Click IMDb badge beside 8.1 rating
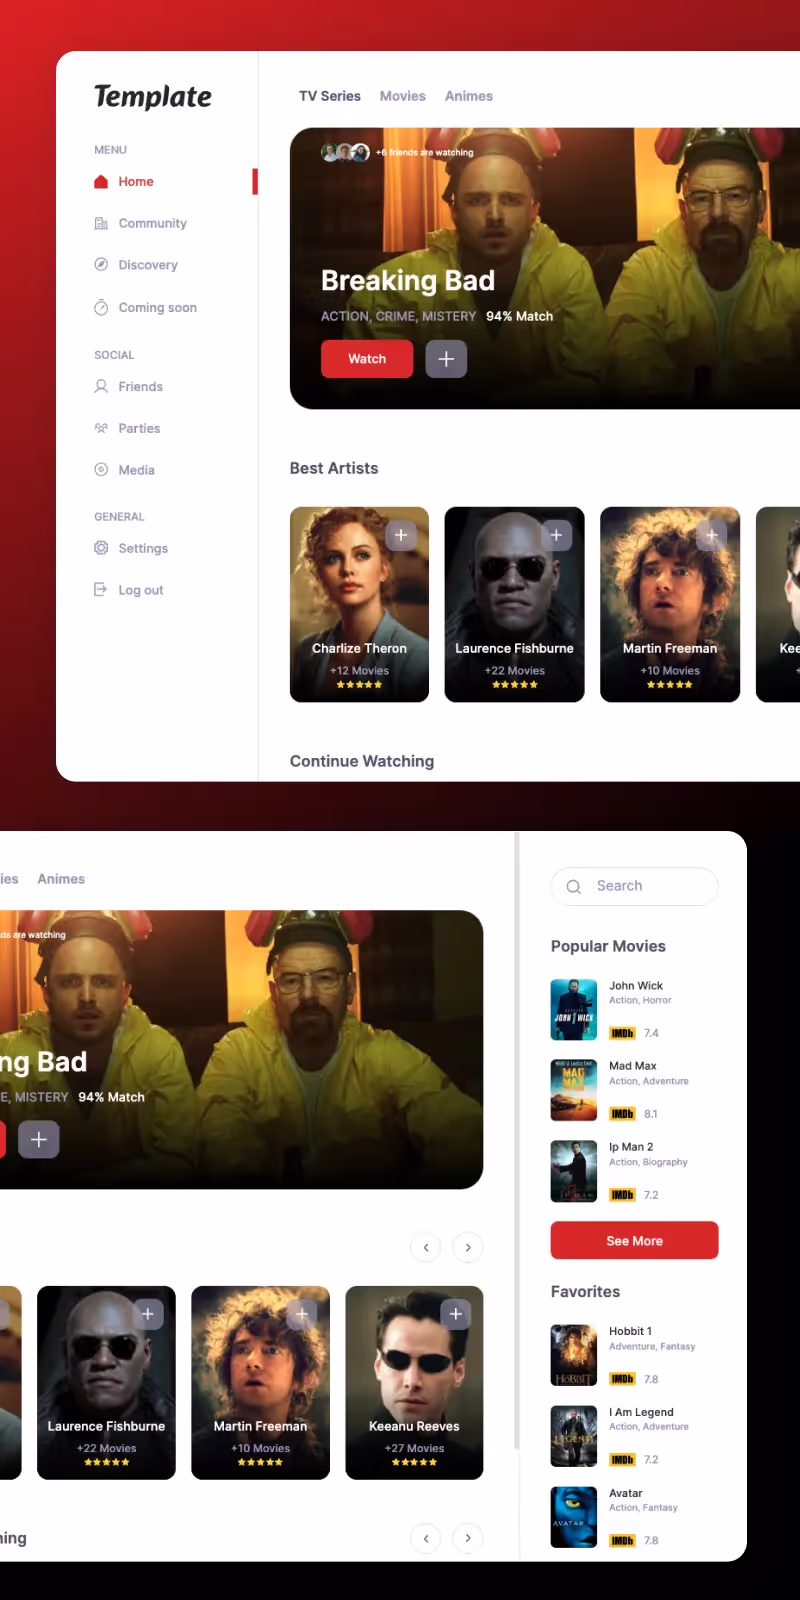This screenshot has height=1600, width=800. click(x=623, y=1114)
